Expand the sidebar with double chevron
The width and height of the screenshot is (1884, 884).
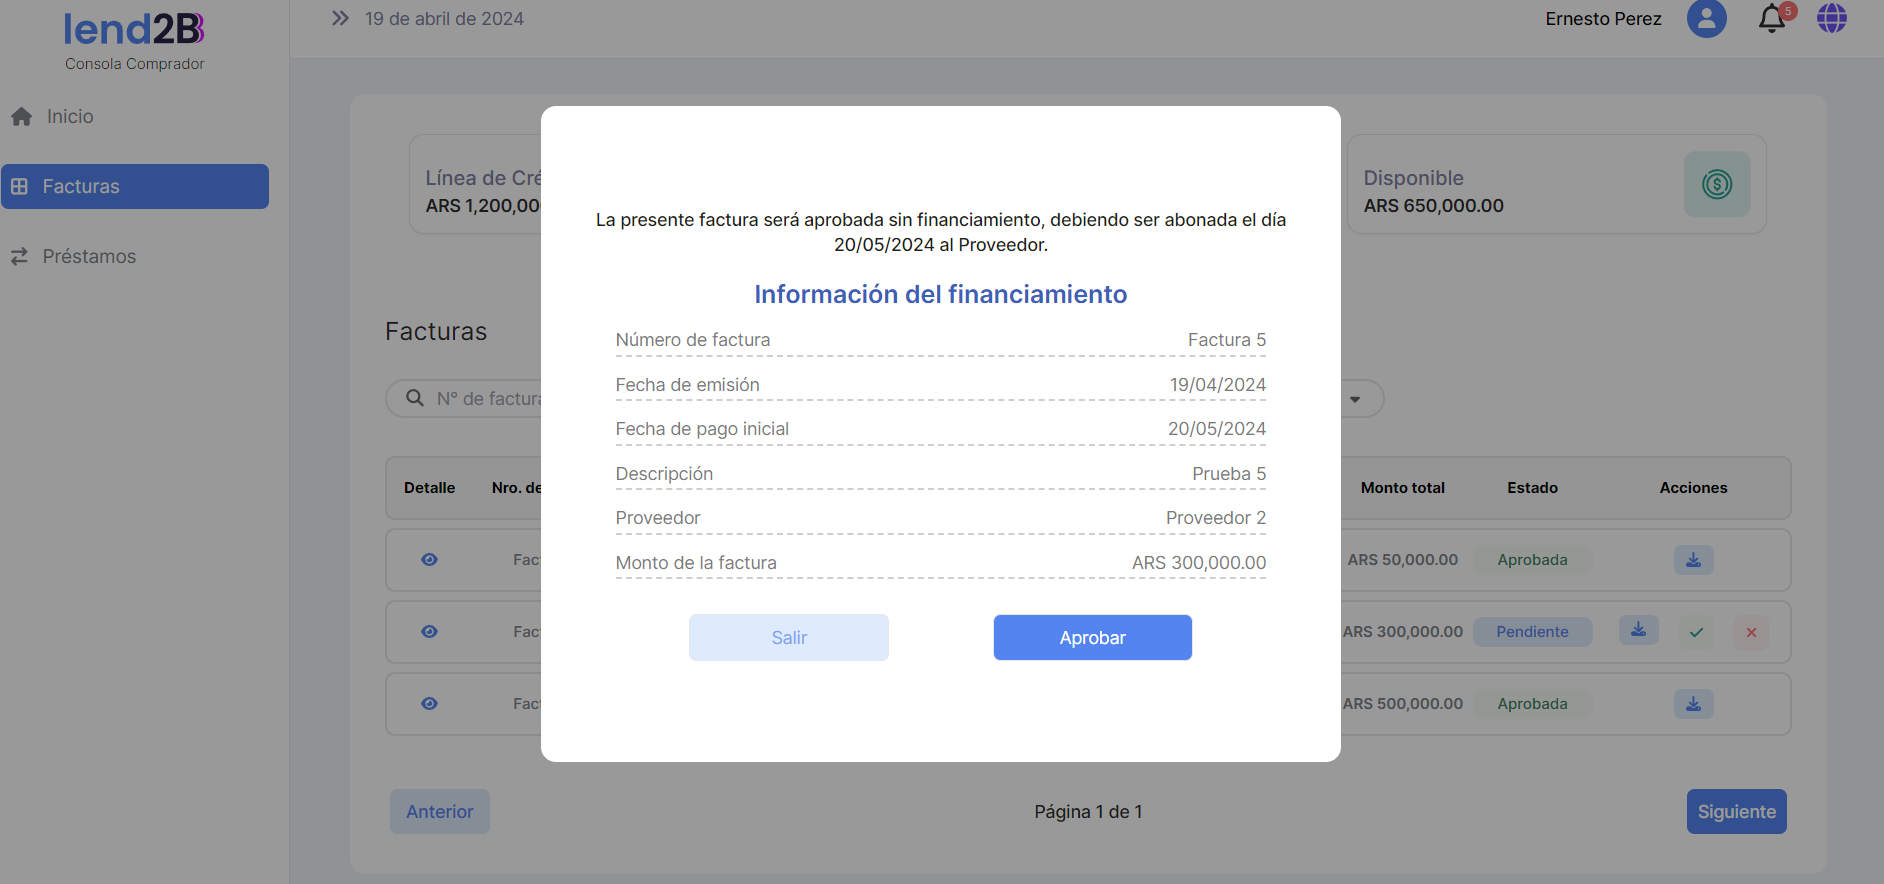pyautogui.click(x=340, y=19)
